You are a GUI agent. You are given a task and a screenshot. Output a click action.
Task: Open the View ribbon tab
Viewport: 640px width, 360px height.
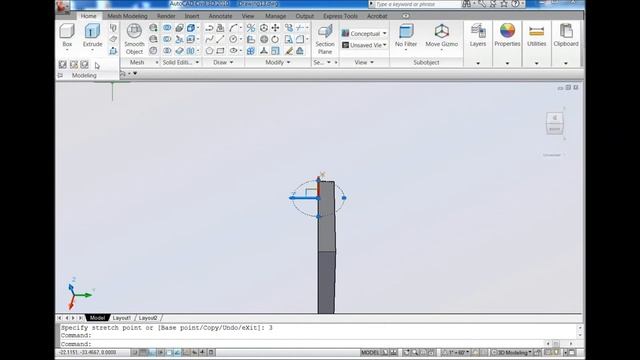[248, 16]
